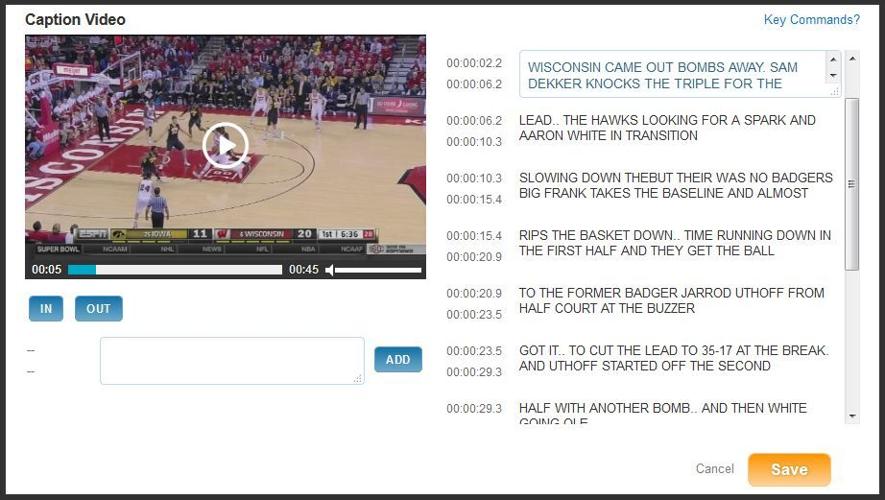Click up arrow in WISCONSIN caption textarea
The width and height of the screenshot is (885, 500).
(x=833, y=59)
